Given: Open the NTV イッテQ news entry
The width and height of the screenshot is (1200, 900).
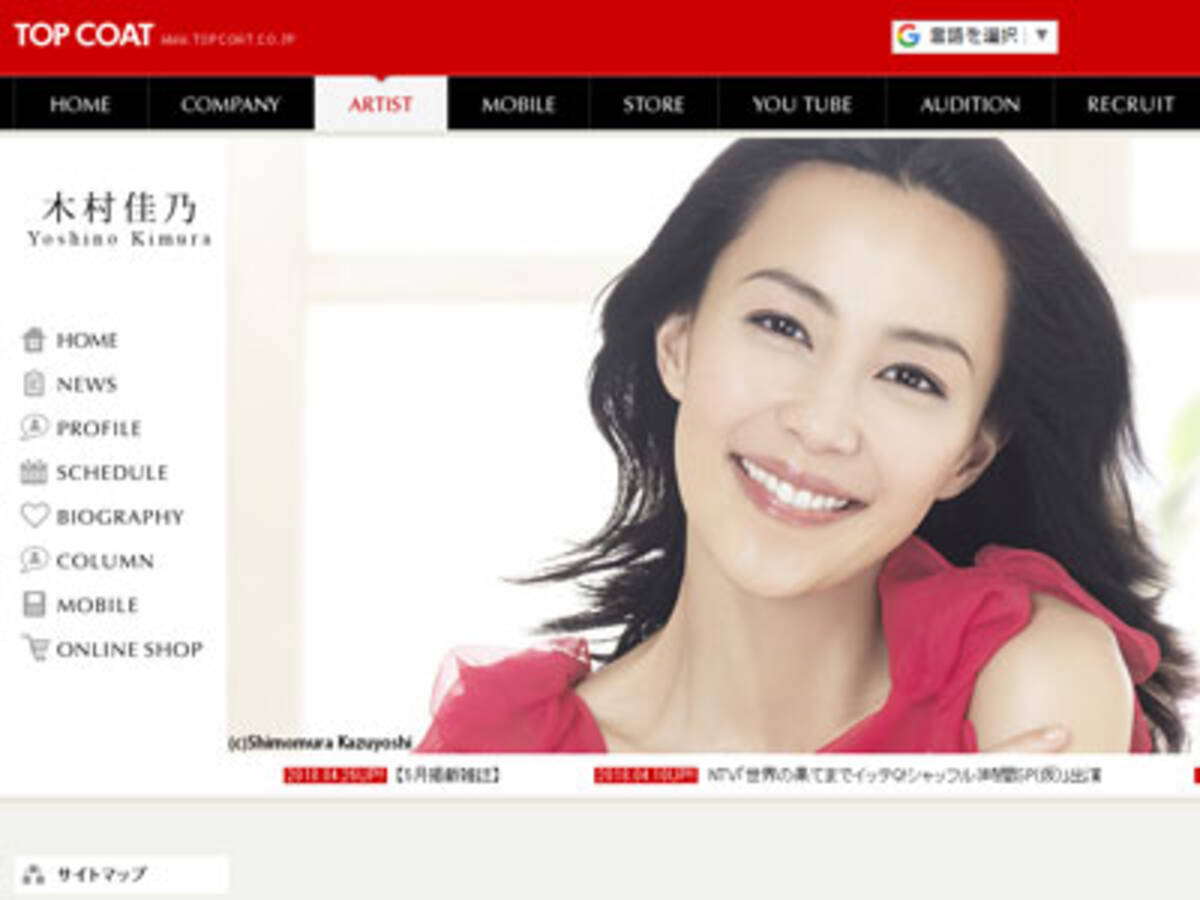Looking at the screenshot, I should click(x=830, y=773).
